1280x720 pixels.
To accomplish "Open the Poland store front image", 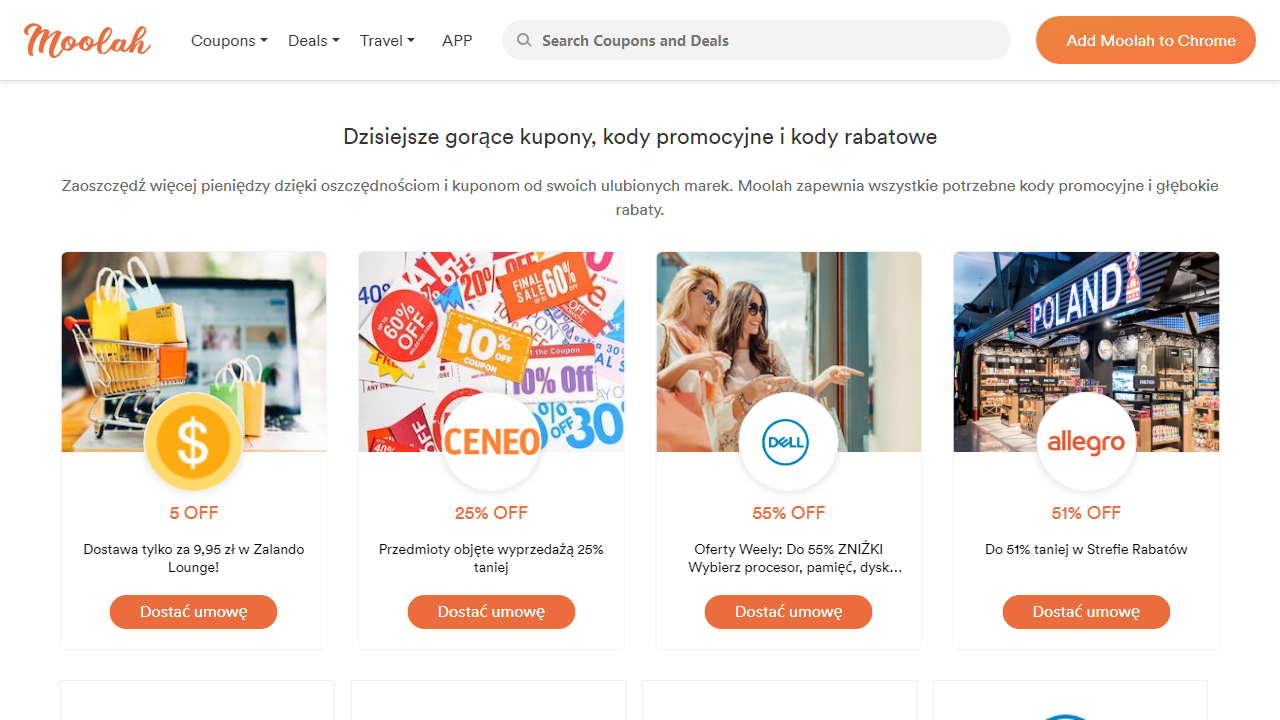I will [x=1086, y=330].
